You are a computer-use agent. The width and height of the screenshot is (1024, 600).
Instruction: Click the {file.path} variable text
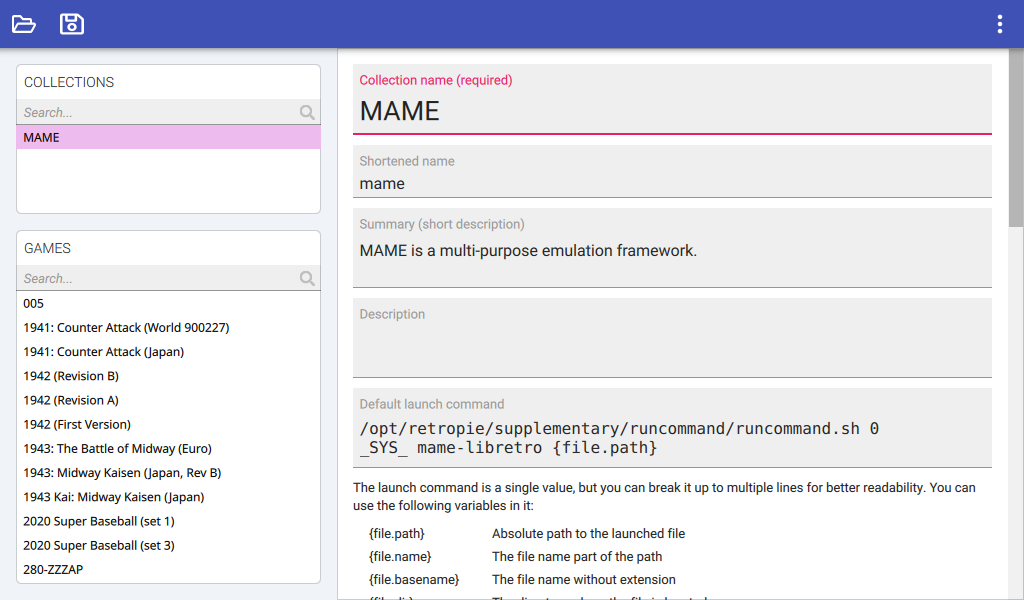(x=396, y=533)
